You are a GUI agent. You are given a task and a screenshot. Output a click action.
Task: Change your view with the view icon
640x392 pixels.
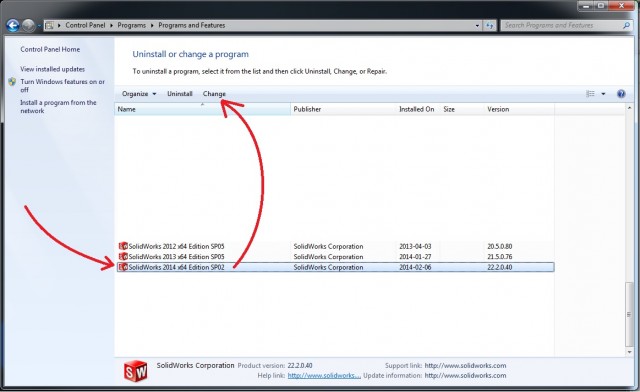tap(590, 94)
